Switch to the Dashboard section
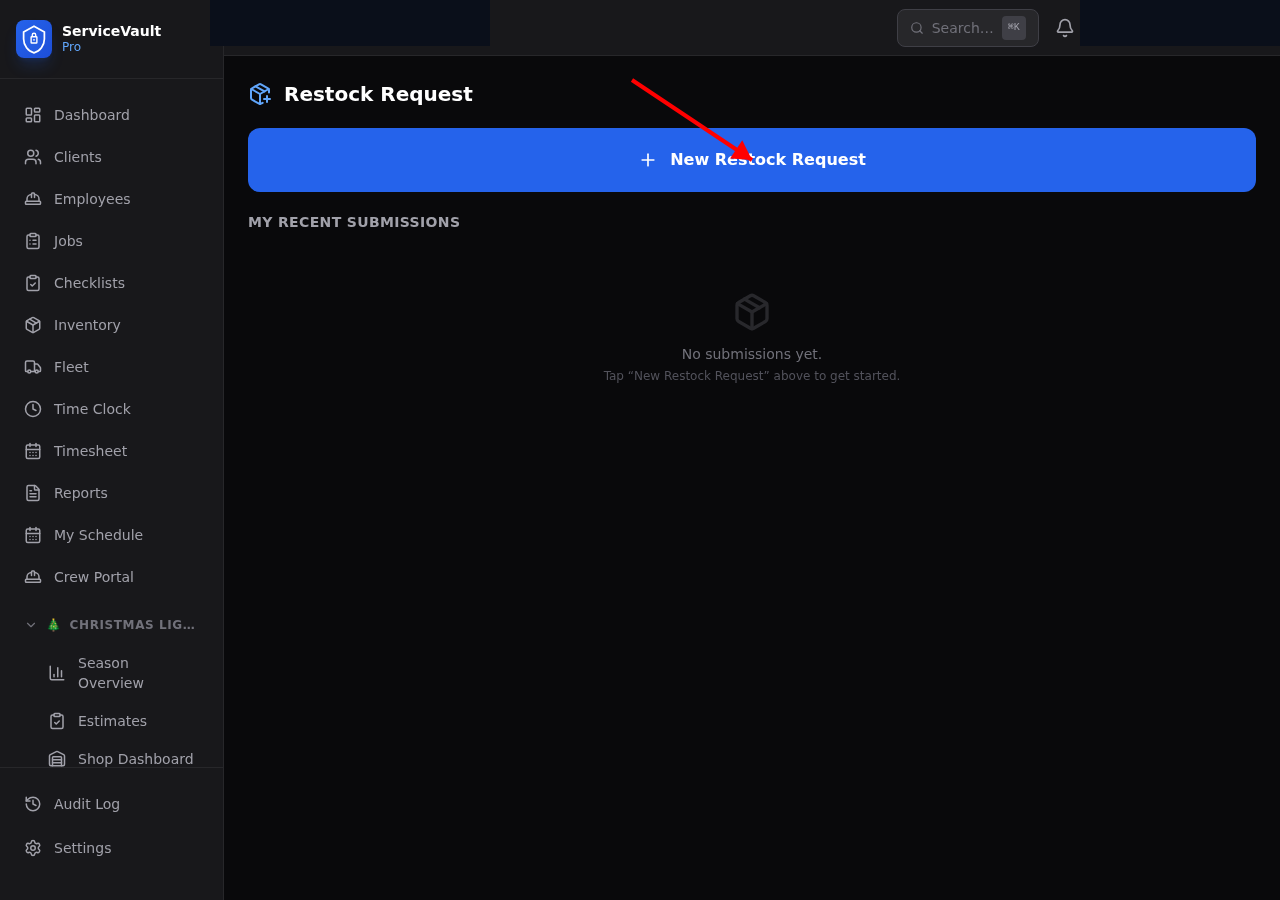The width and height of the screenshot is (1280, 900). pos(91,114)
